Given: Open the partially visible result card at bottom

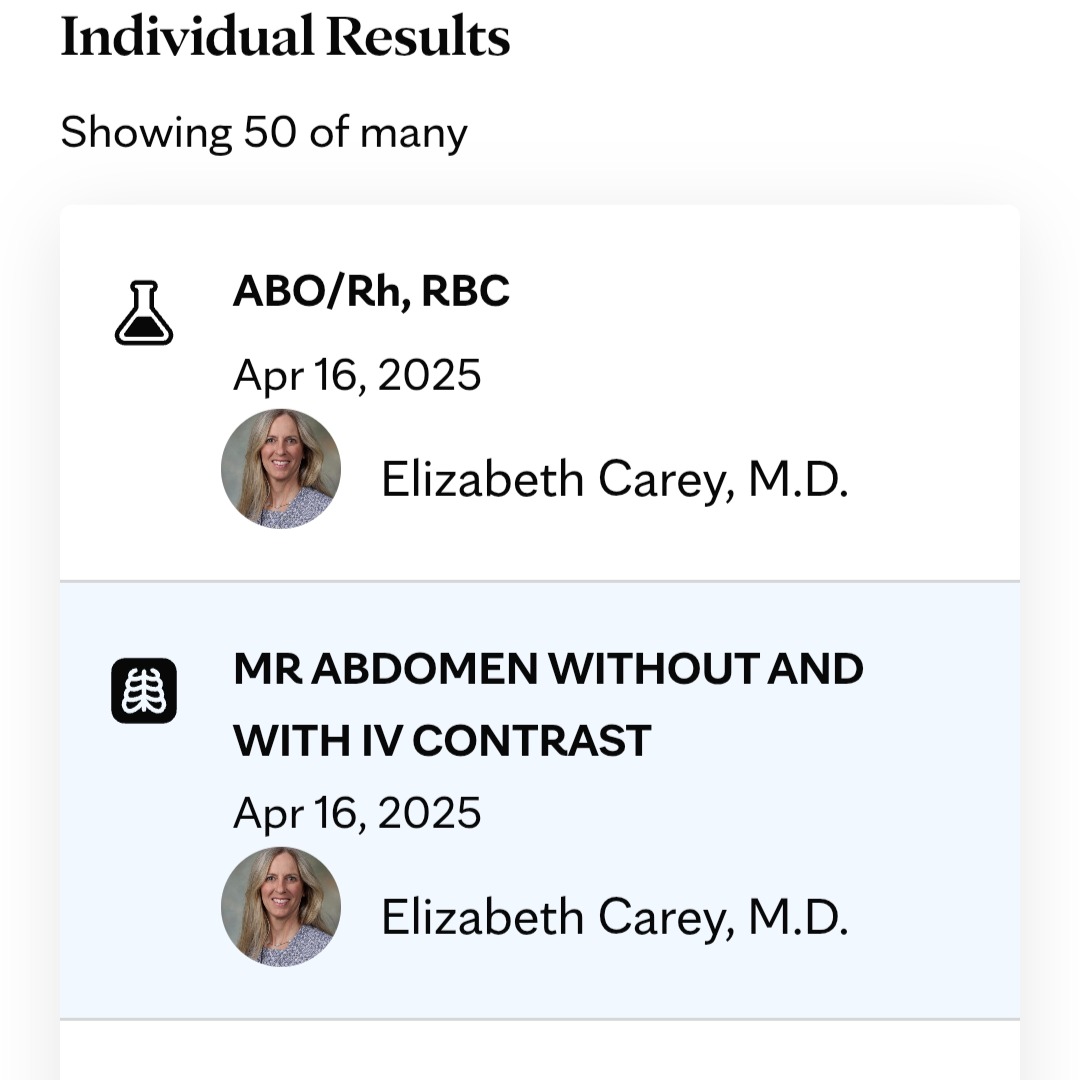Looking at the screenshot, I should pos(540,1050).
